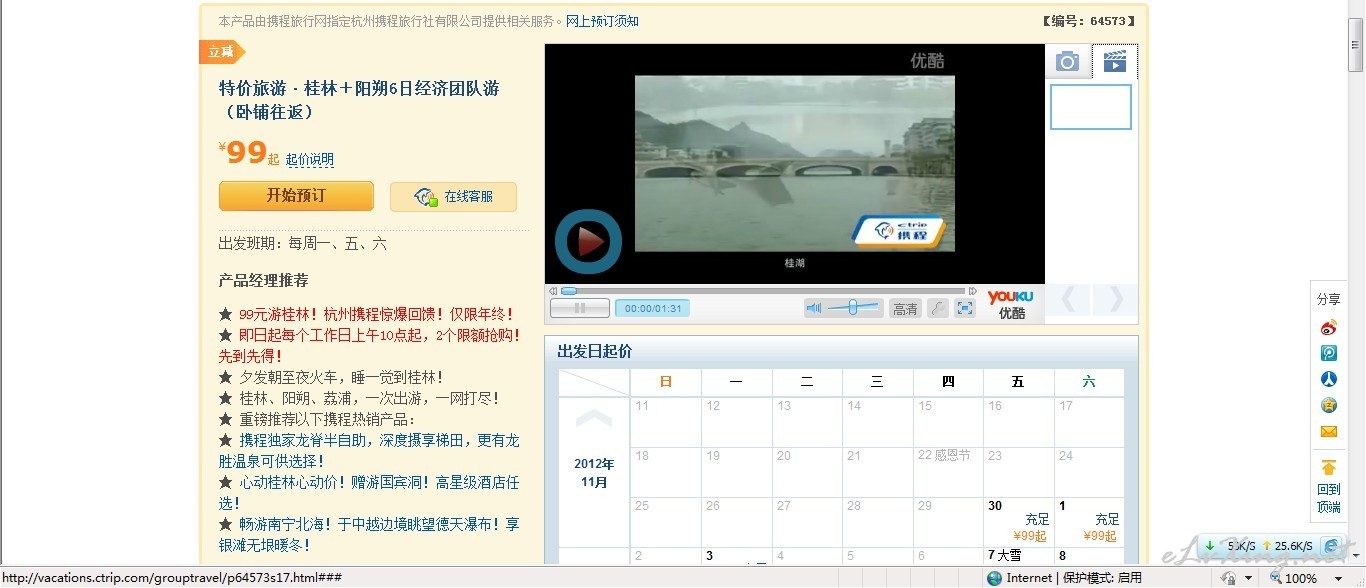
Task: Switch to the photo camera tab
Action: [x=1068, y=62]
